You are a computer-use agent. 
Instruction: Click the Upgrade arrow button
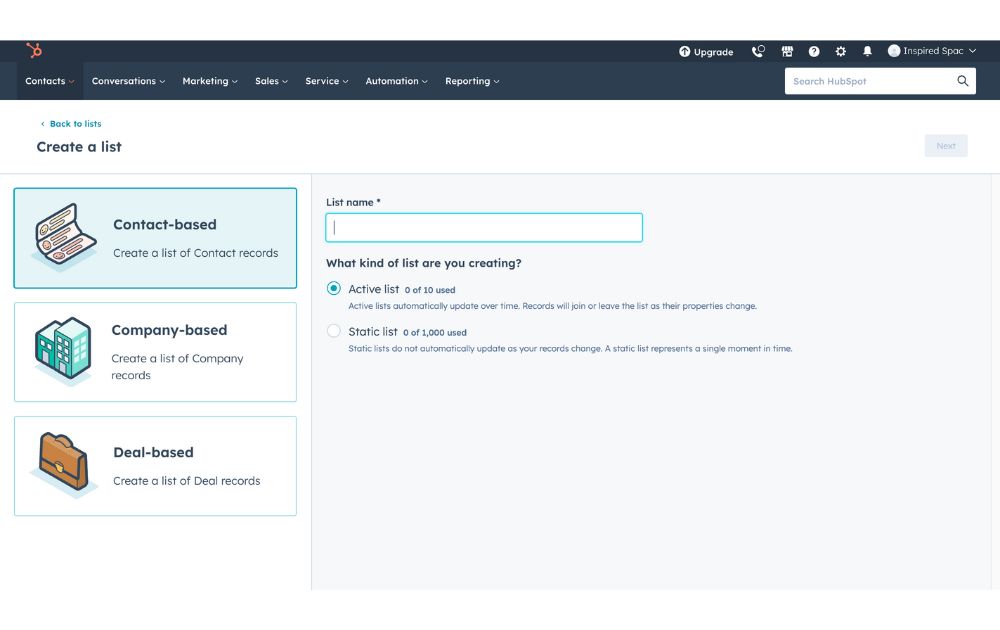click(706, 52)
